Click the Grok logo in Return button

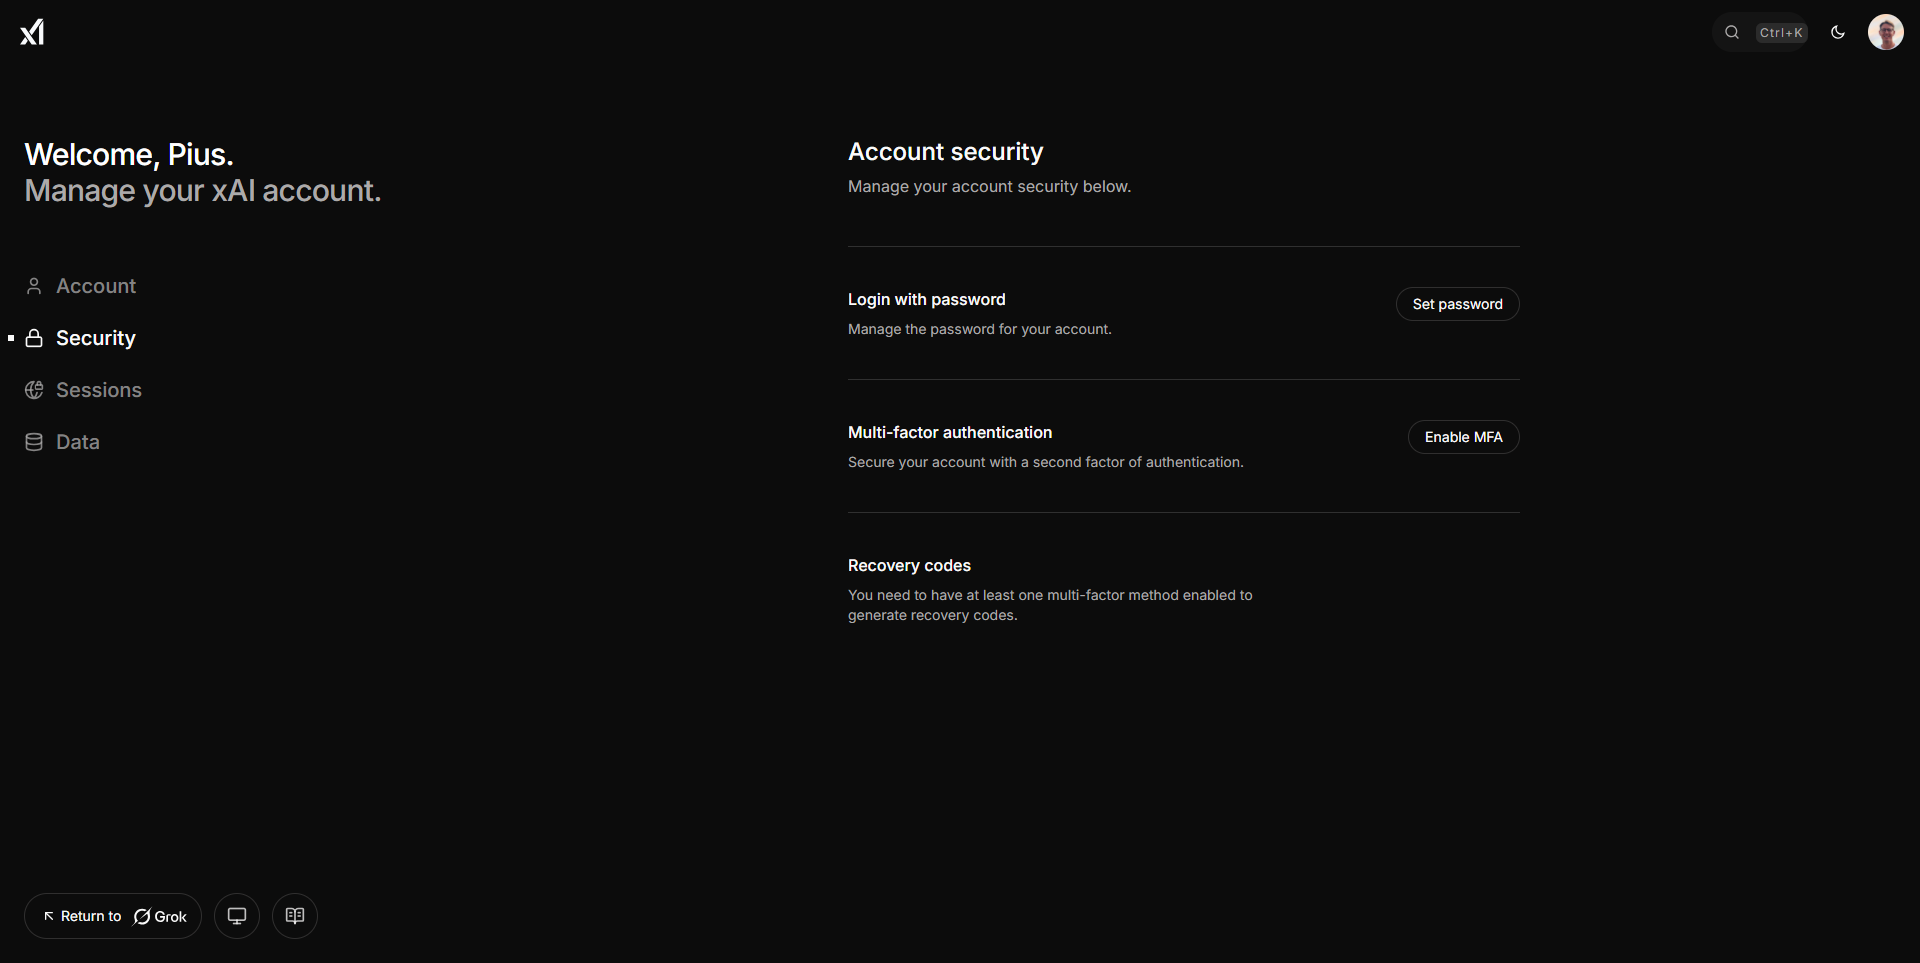tap(142, 917)
